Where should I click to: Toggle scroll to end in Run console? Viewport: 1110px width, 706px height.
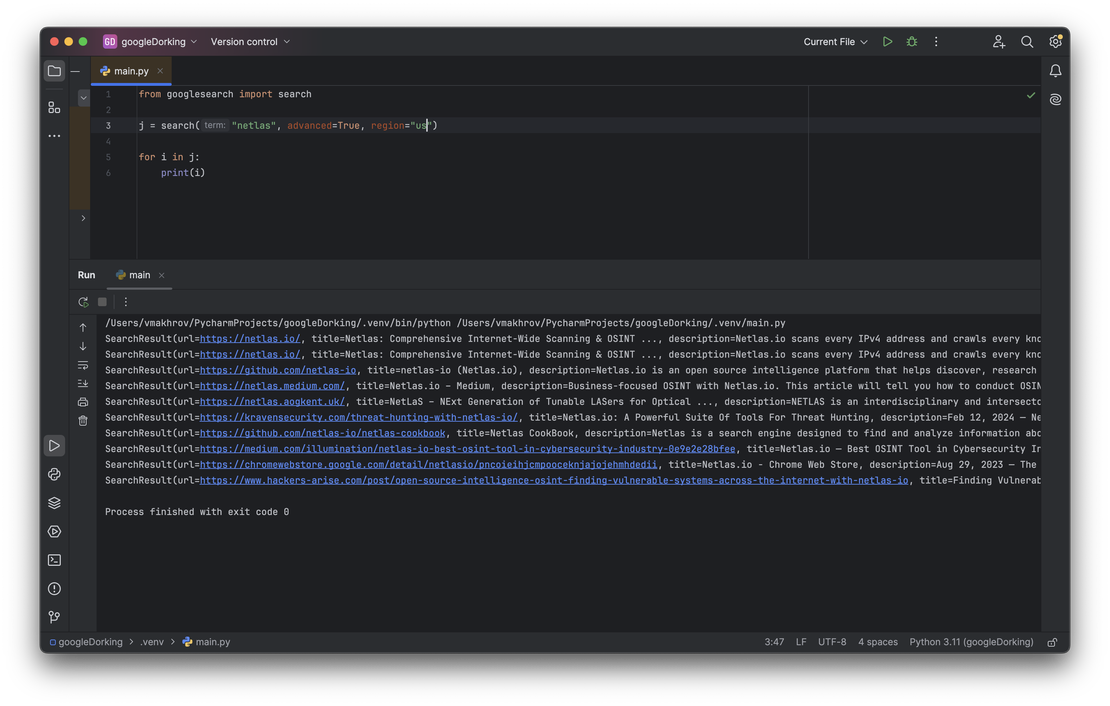[x=83, y=383]
